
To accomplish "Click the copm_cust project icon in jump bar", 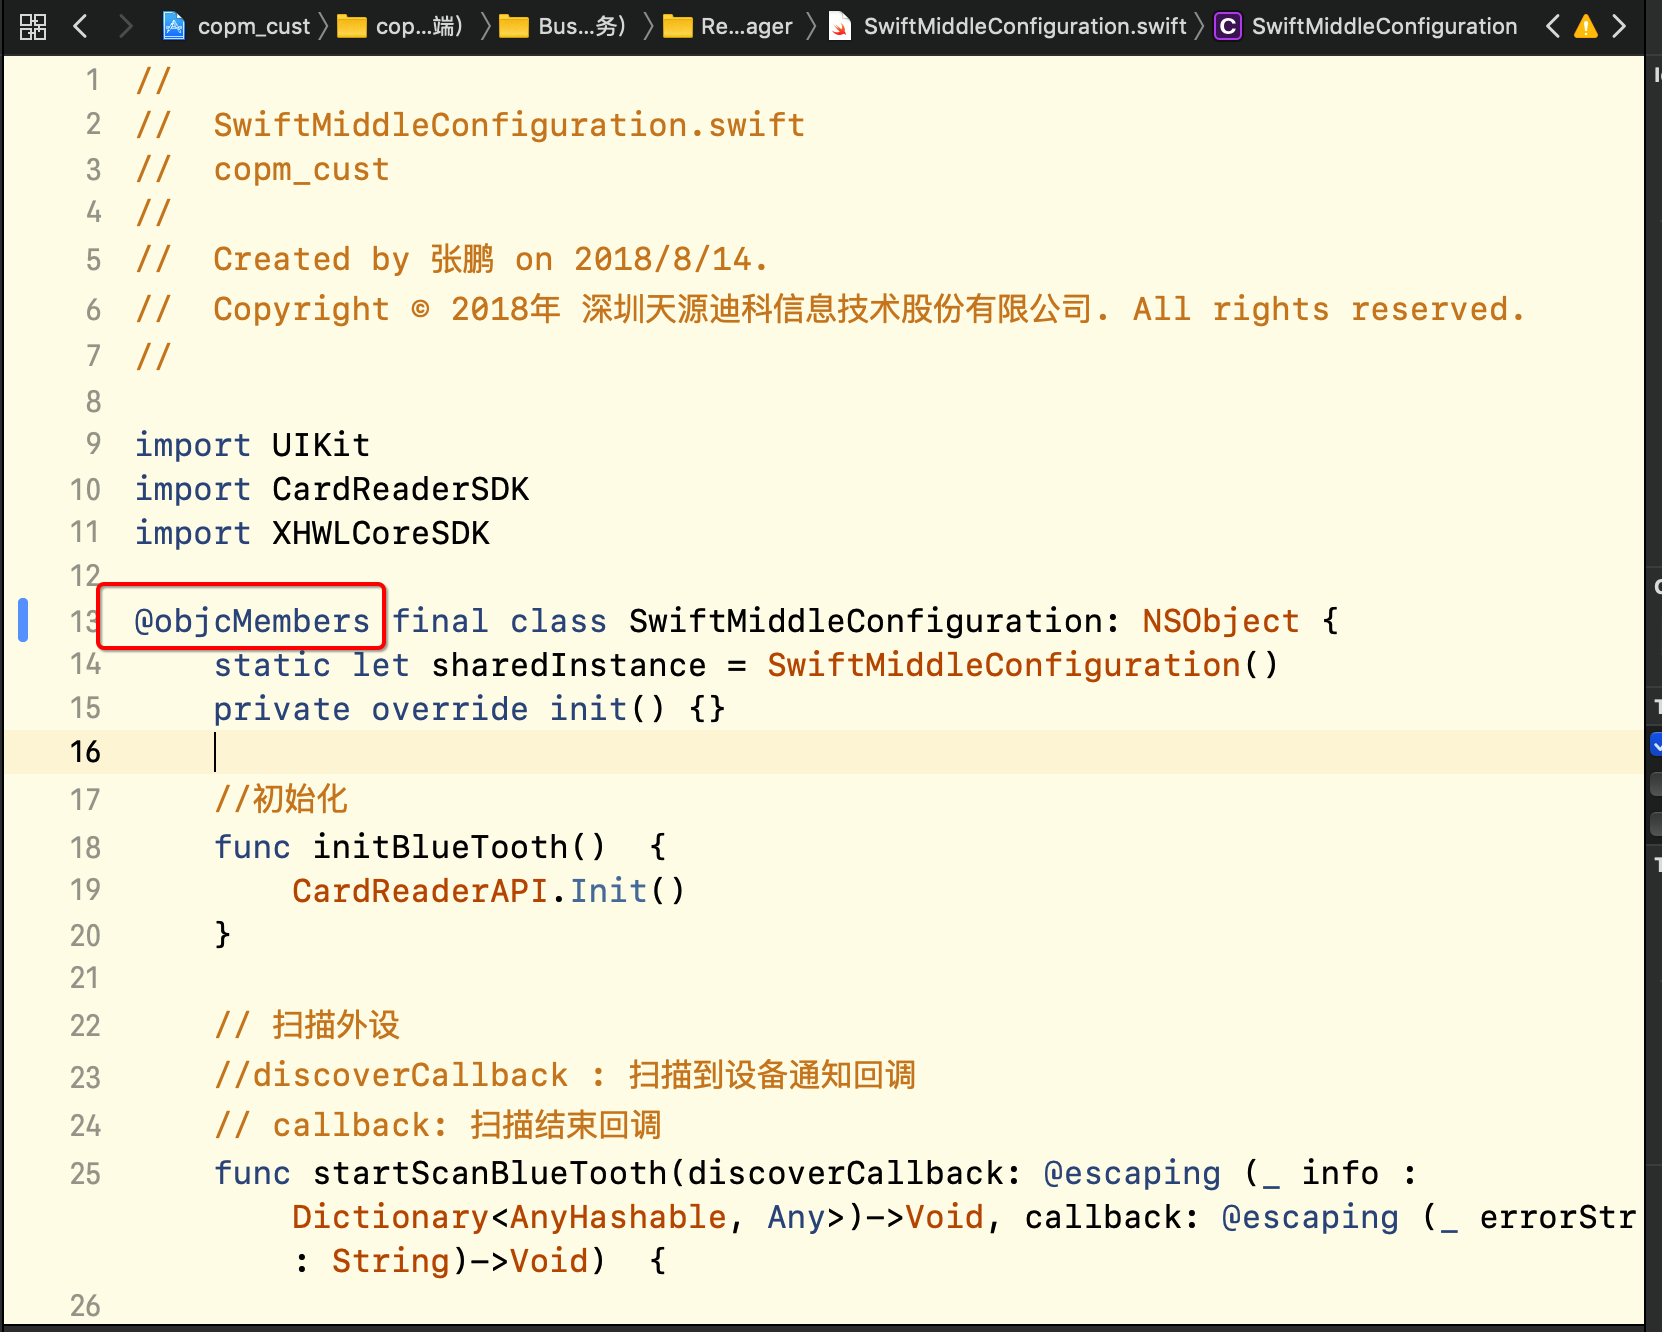I will (174, 26).
